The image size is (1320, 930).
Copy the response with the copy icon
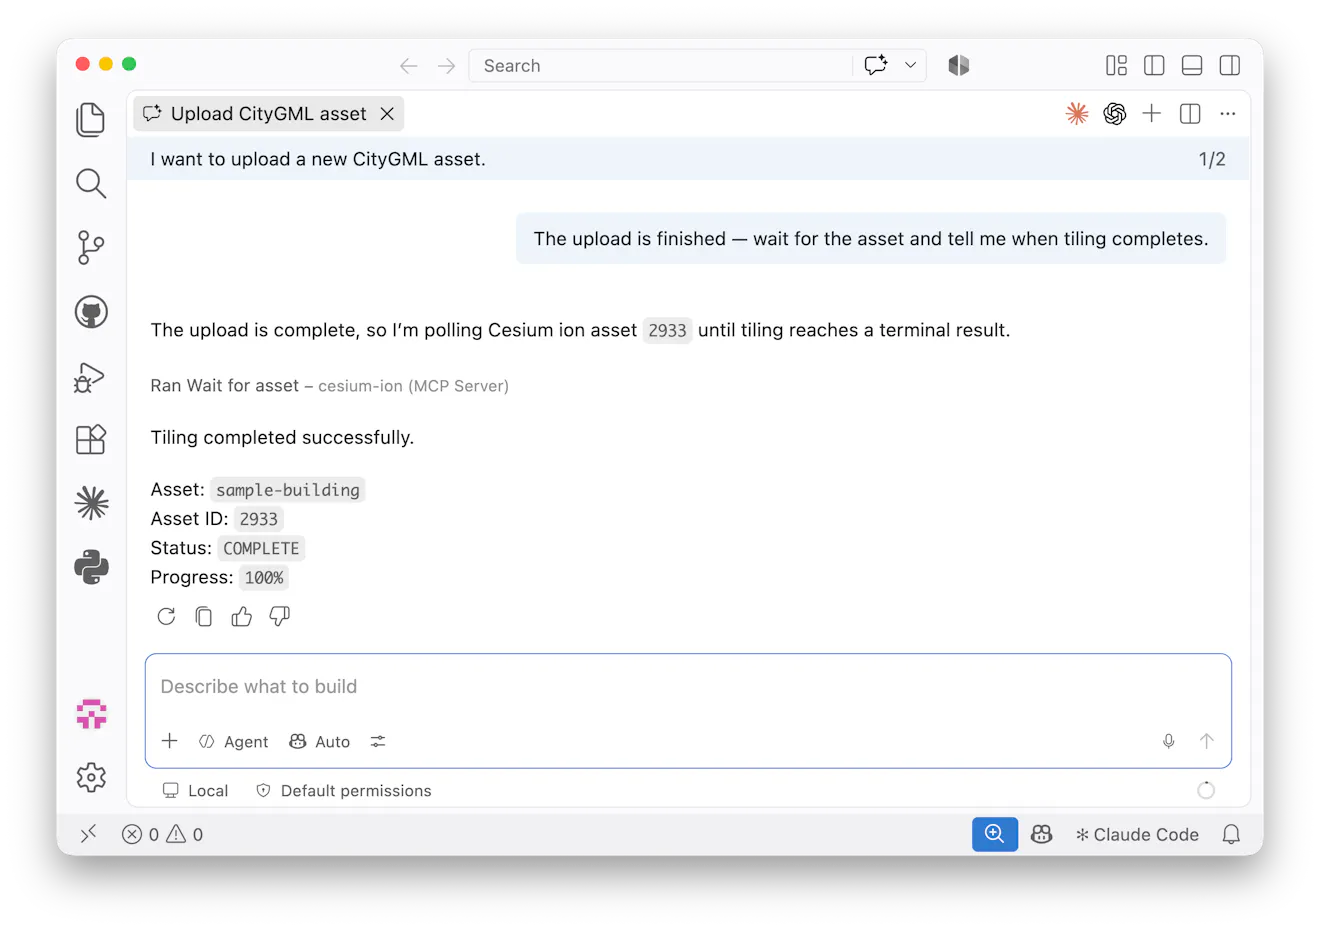[x=204, y=617]
